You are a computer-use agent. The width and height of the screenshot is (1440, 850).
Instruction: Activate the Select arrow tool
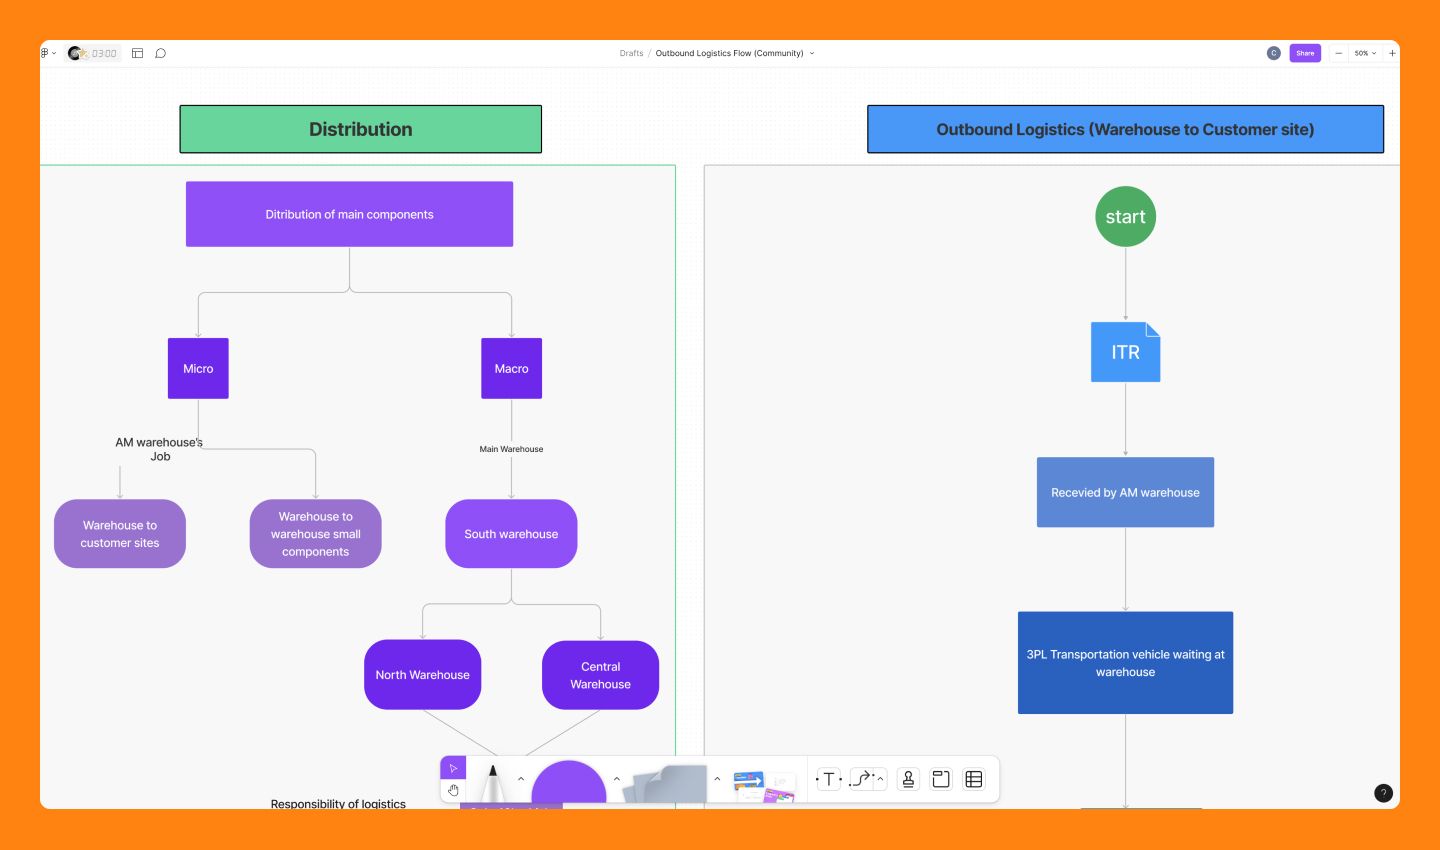(453, 767)
